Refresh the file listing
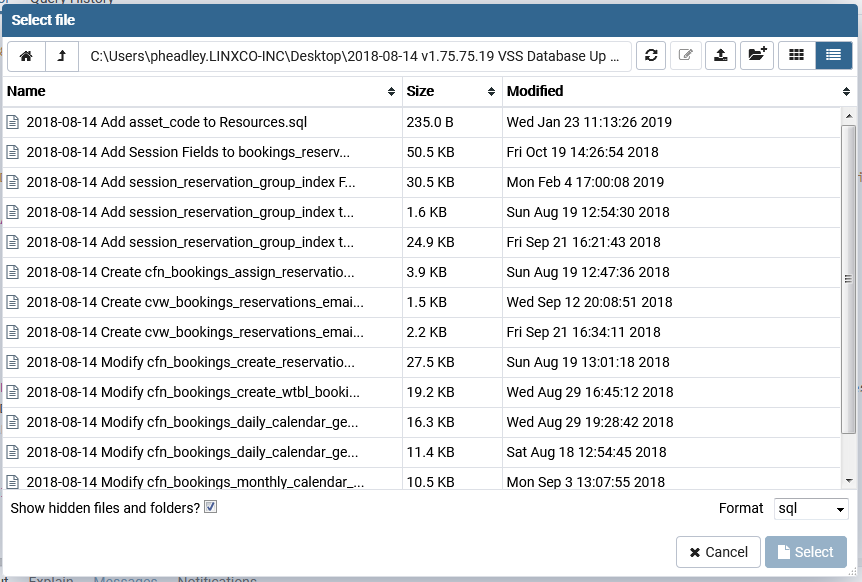Screen dimensions: 862x582 click(x=651, y=56)
